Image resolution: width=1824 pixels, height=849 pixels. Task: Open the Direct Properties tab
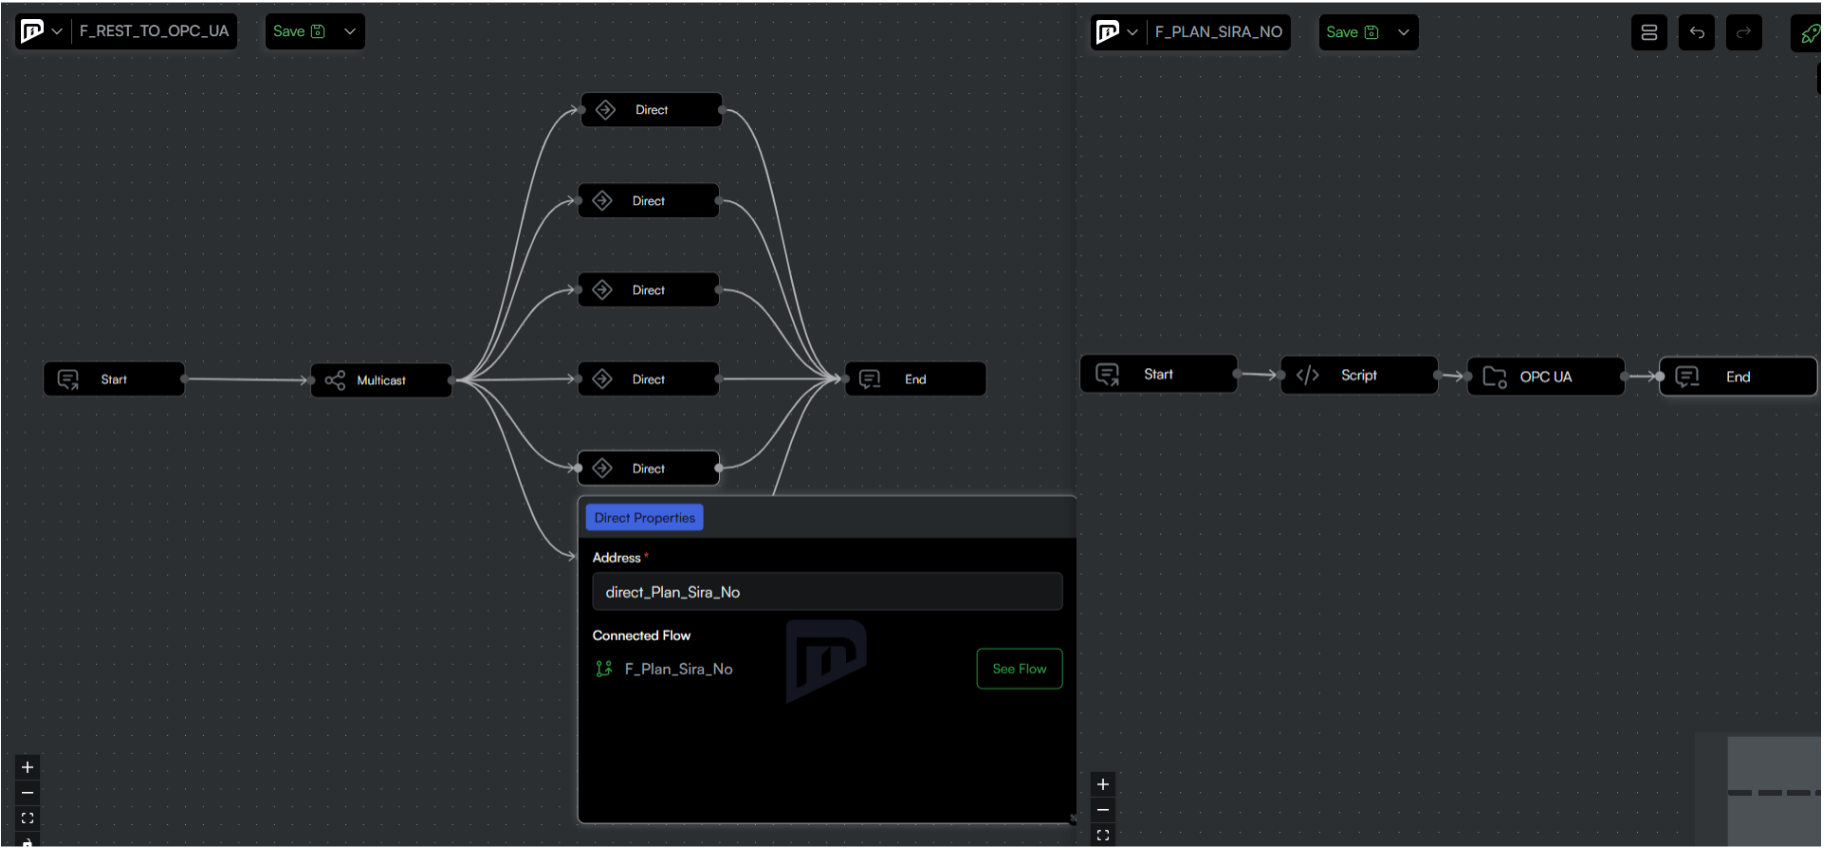[644, 518]
